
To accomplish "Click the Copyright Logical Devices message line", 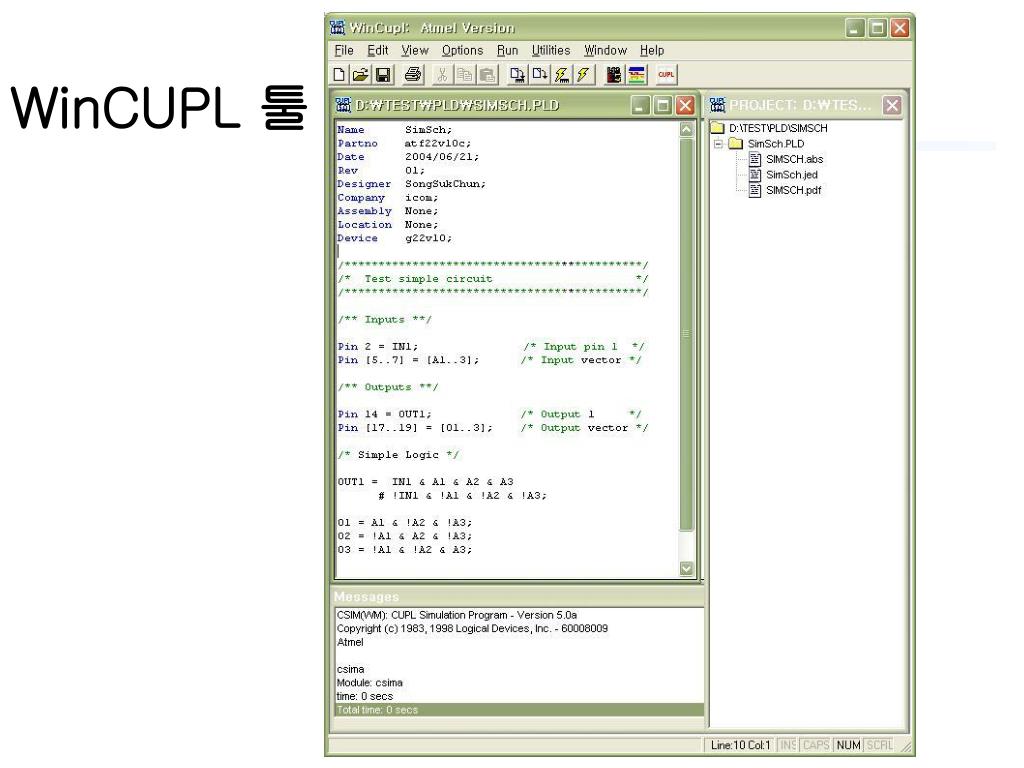I will (472, 629).
